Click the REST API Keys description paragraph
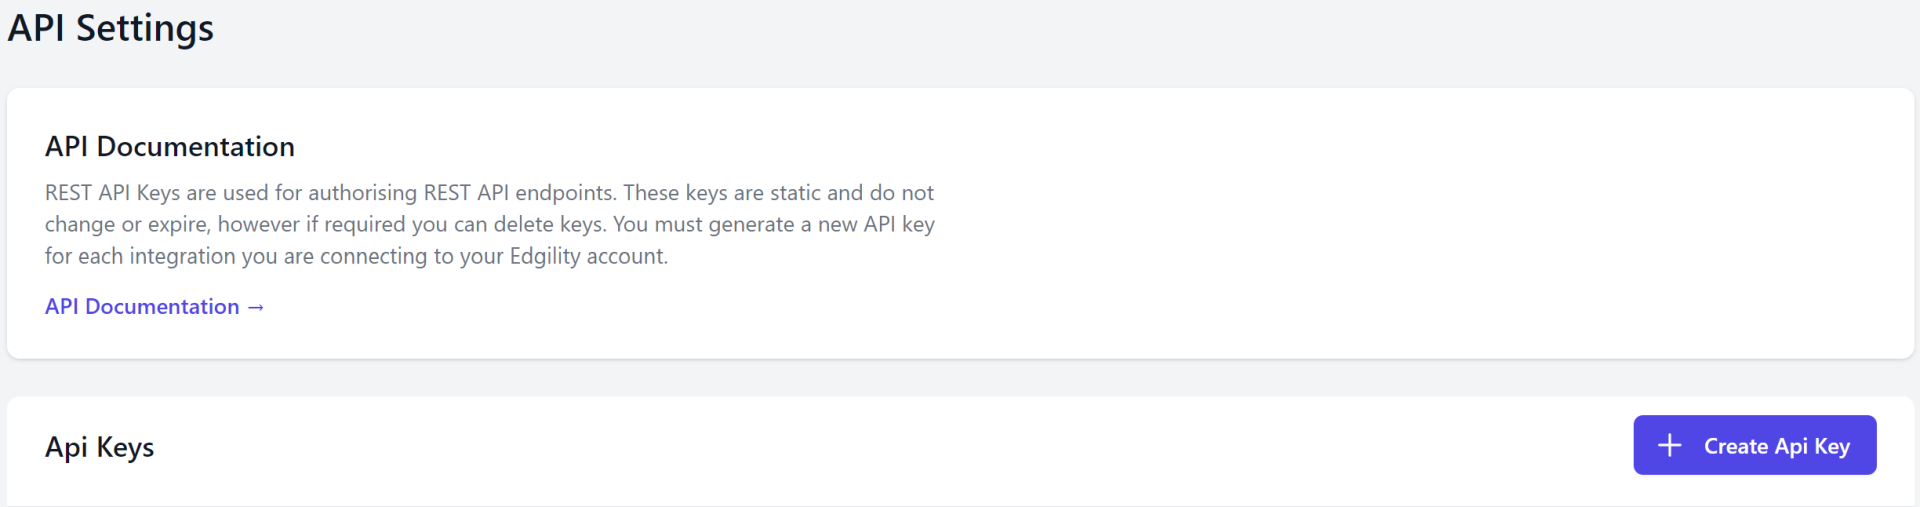 tap(490, 224)
